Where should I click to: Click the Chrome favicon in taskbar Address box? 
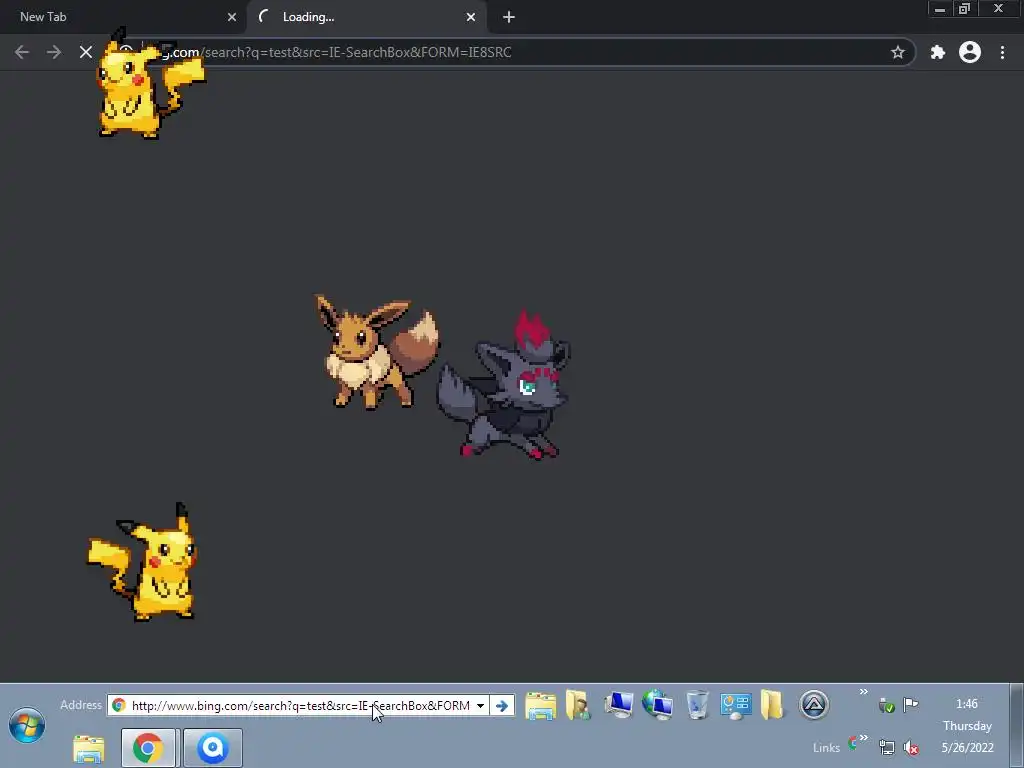coord(119,705)
